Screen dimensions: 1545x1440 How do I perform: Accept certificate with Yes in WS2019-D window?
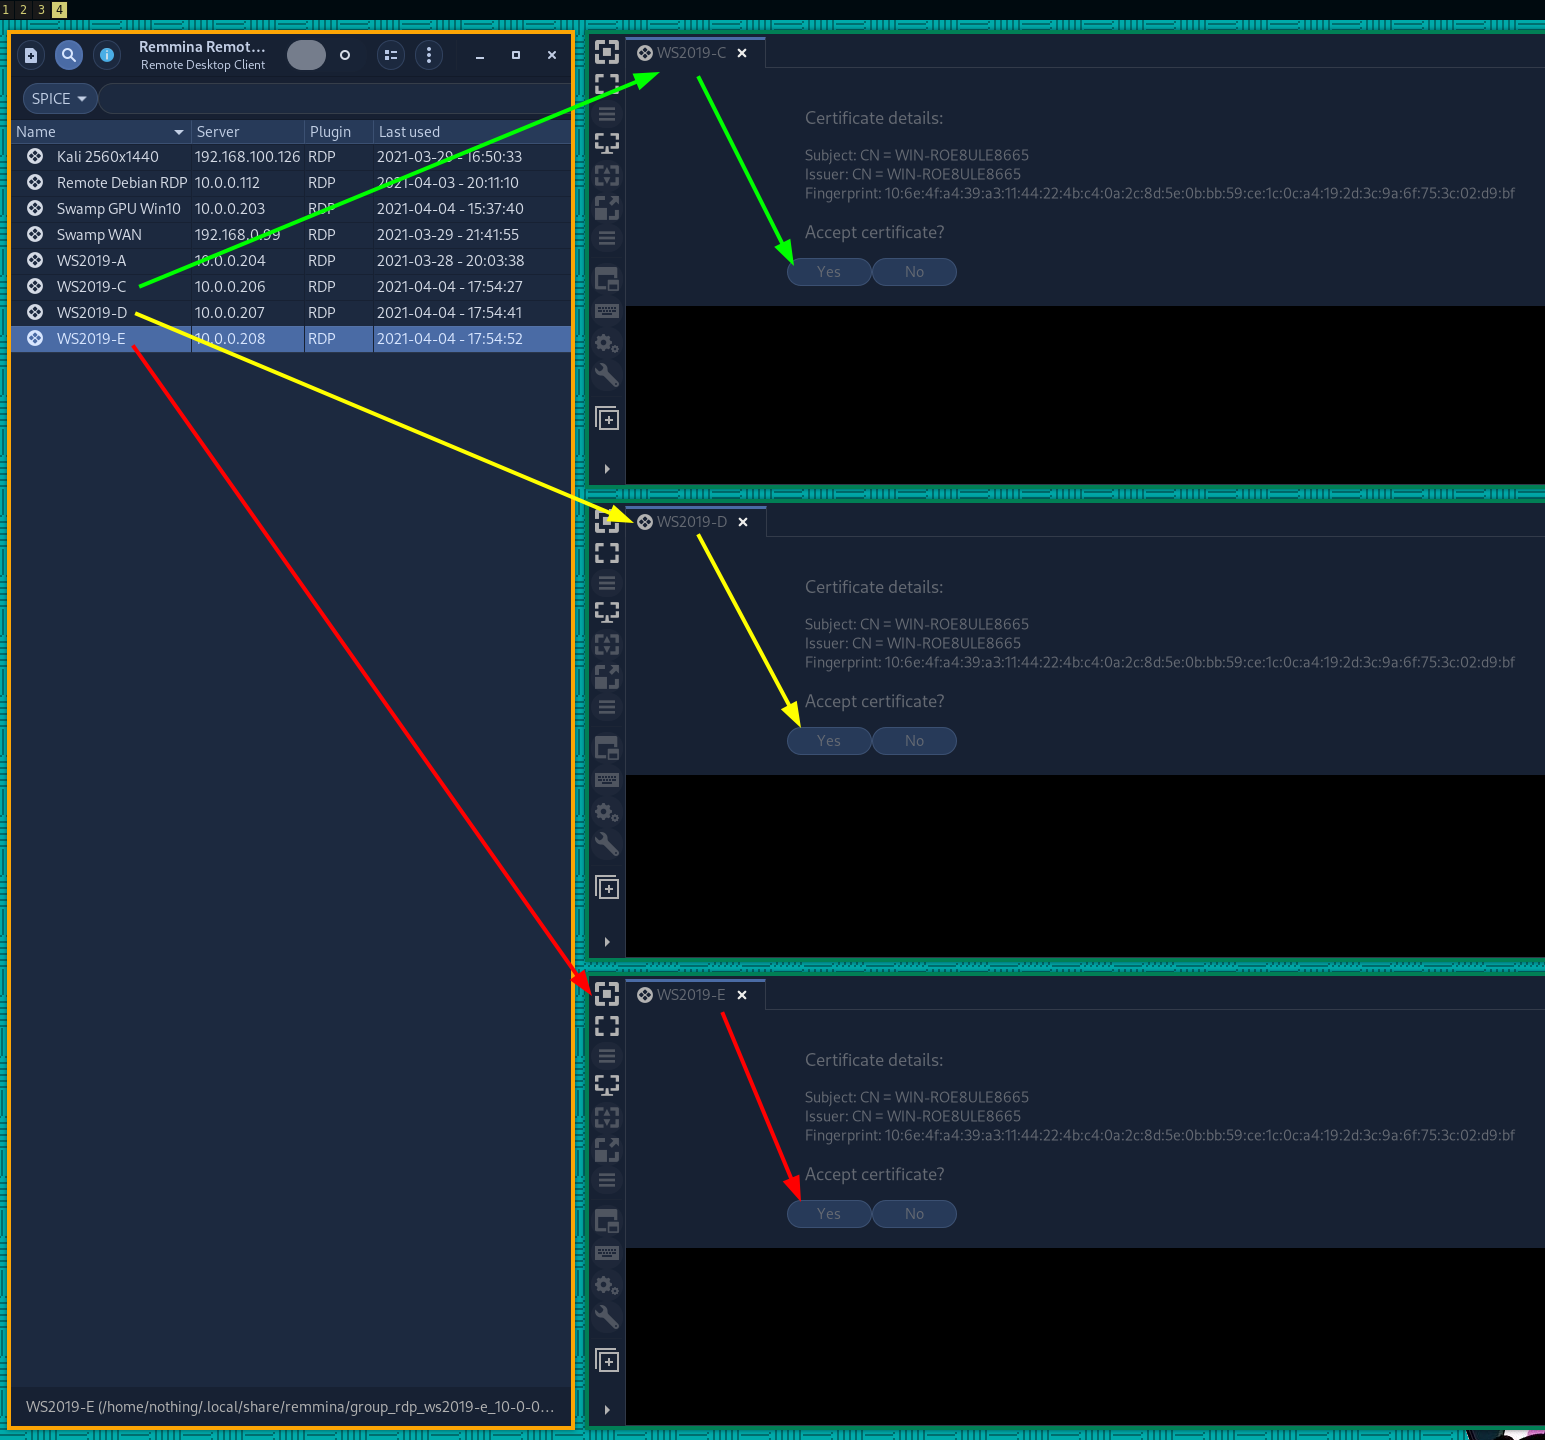pyautogui.click(x=829, y=741)
